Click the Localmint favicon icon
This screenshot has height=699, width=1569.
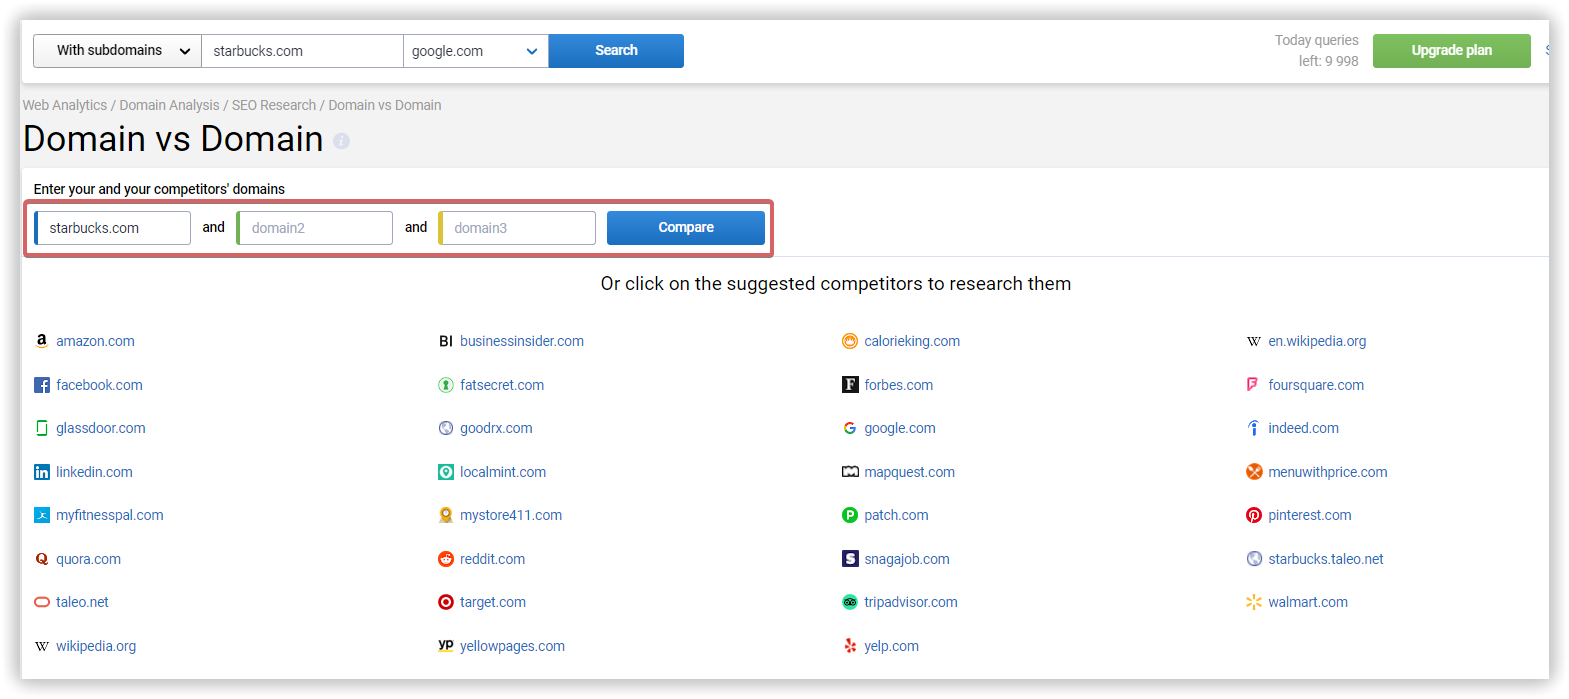[x=446, y=472]
